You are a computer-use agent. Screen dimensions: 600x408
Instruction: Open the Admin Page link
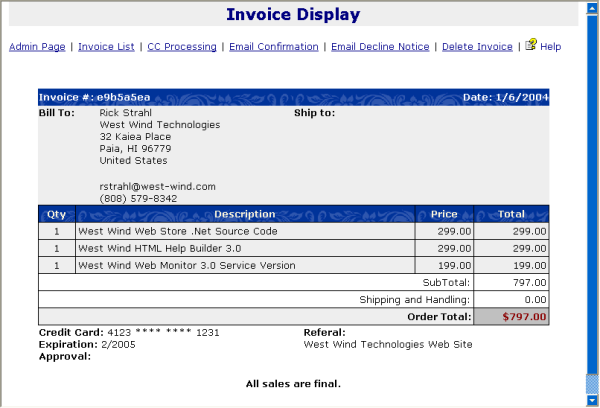[37, 47]
